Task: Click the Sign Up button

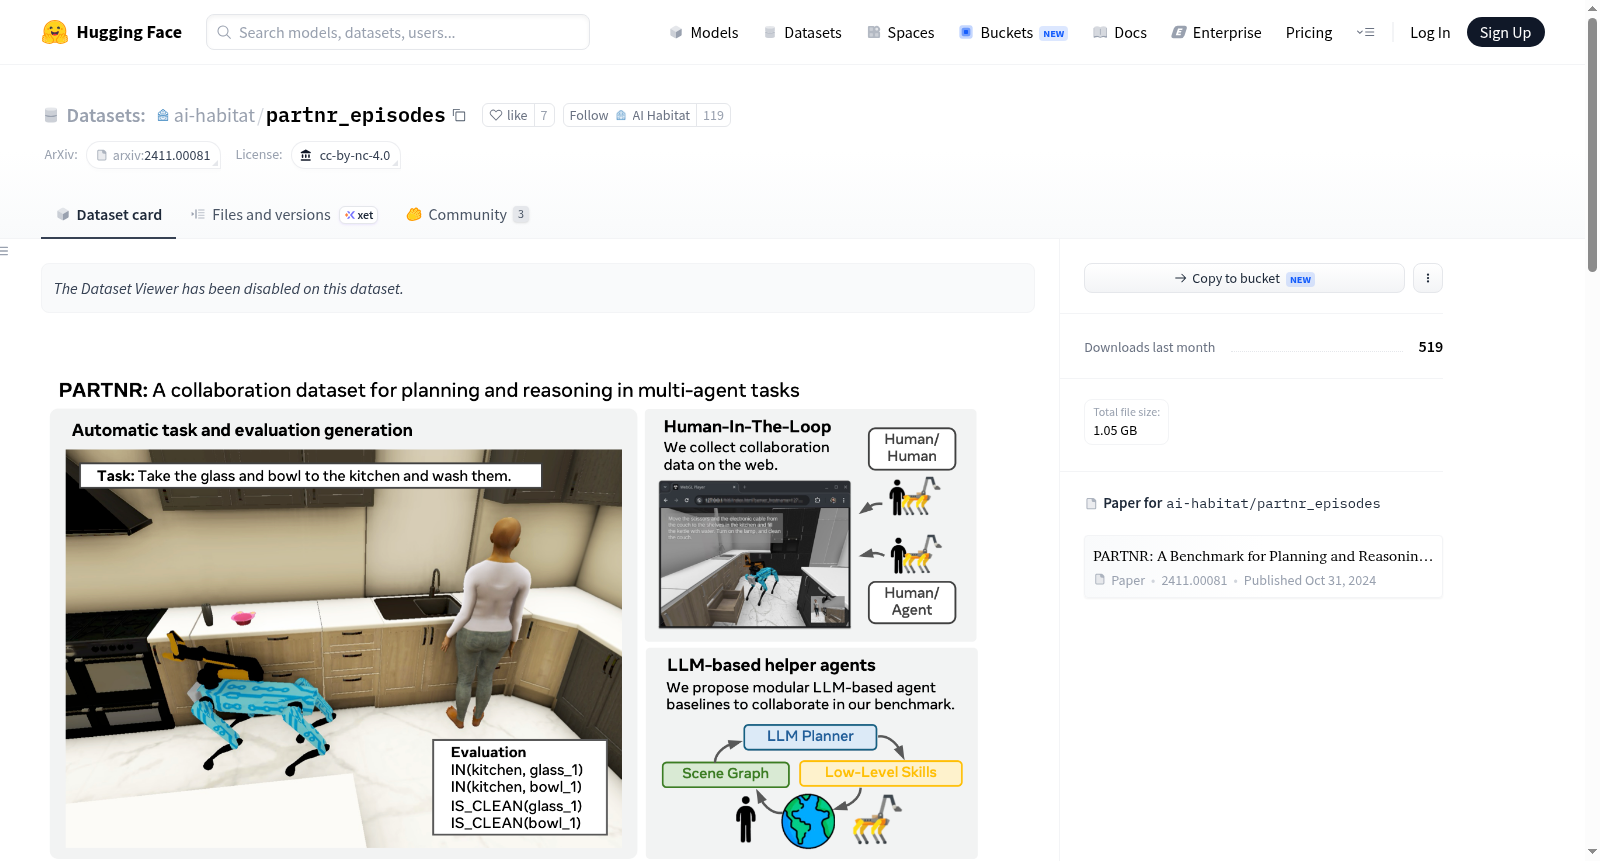Action: tap(1505, 32)
